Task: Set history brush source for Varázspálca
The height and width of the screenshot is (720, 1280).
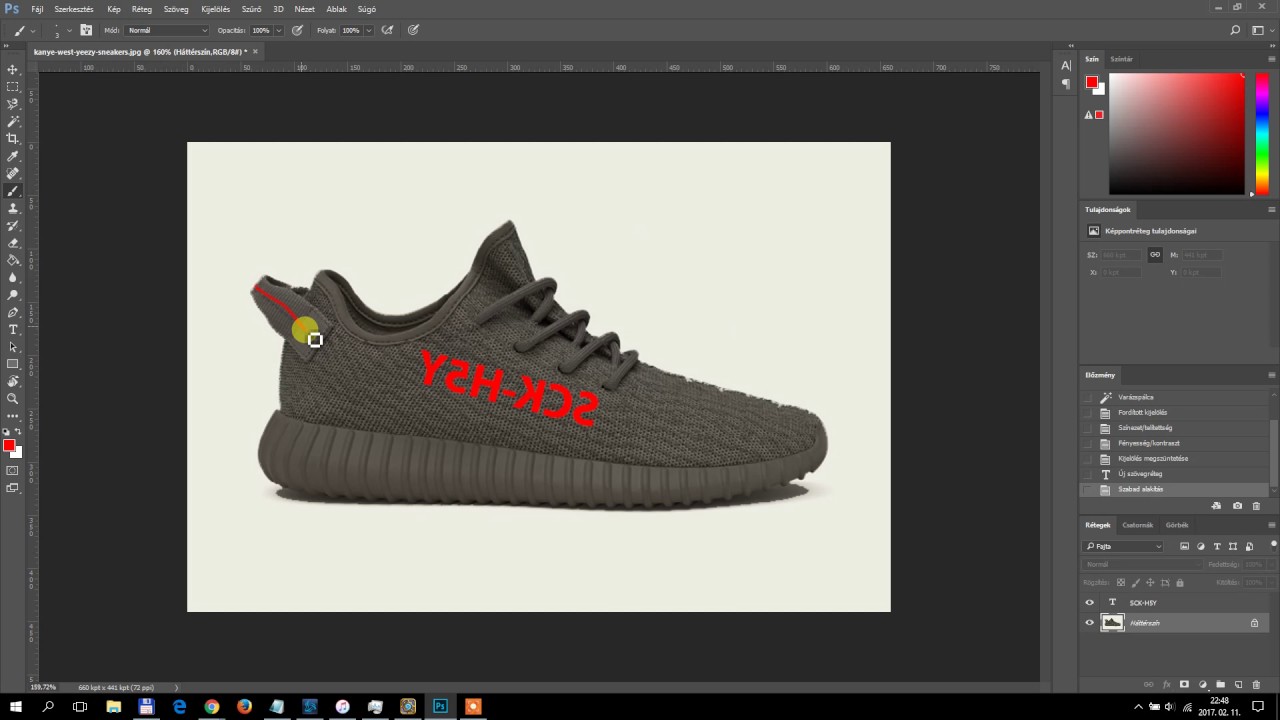Action: pos(1089,397)
